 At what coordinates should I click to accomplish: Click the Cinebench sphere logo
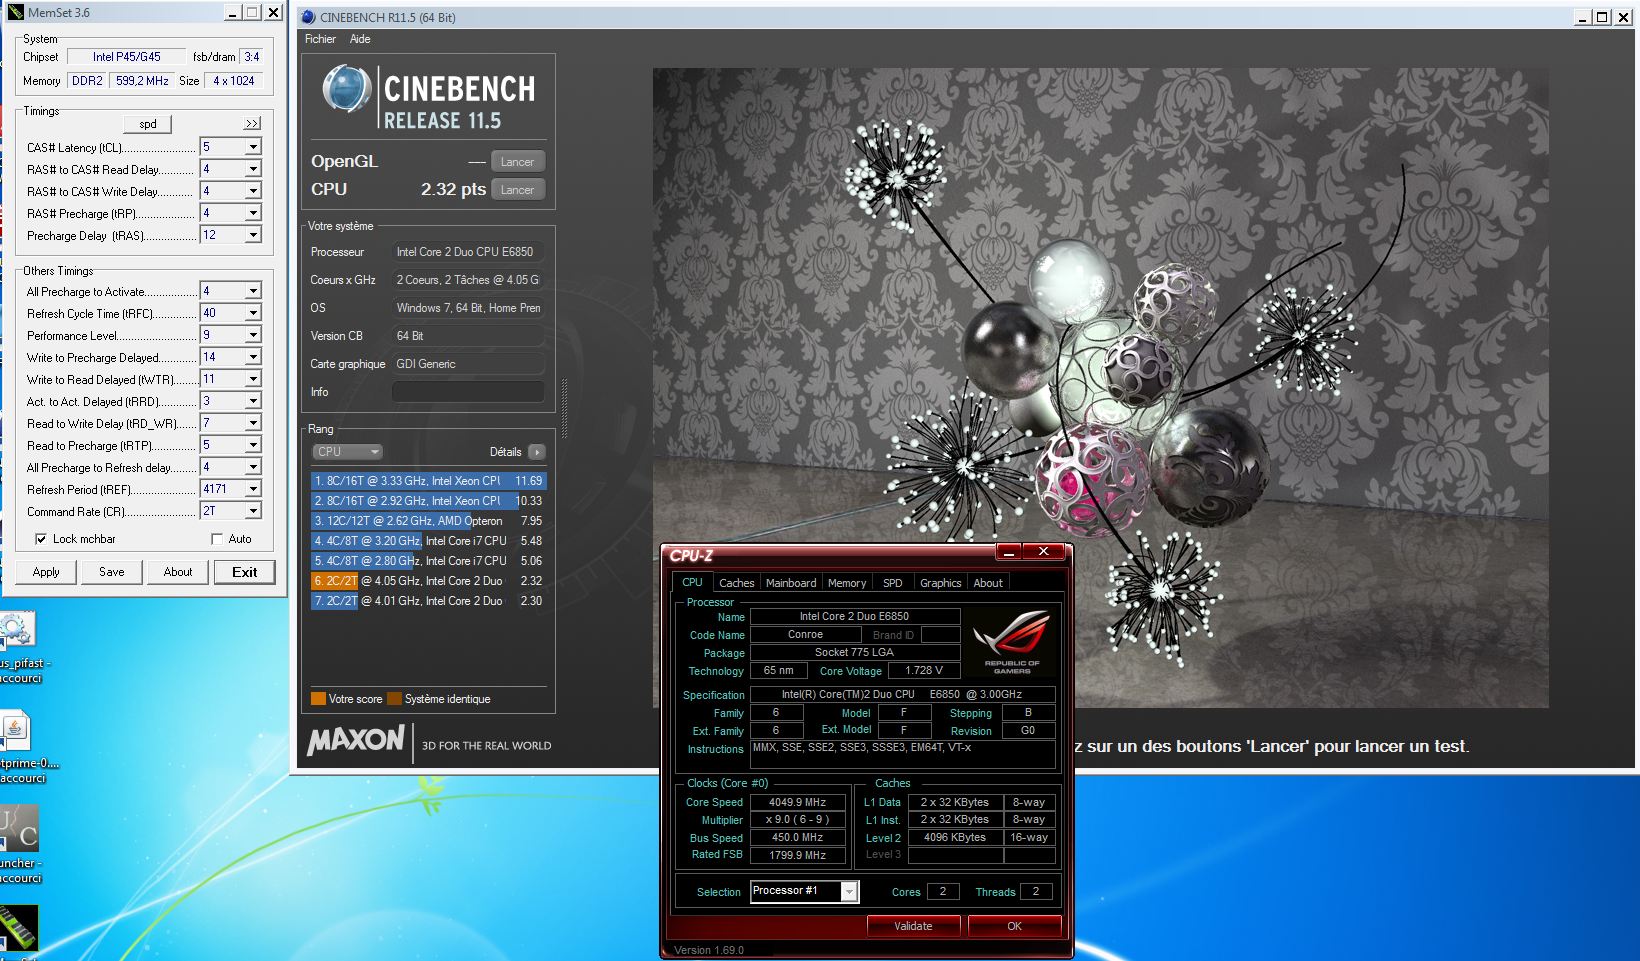[347, 88]
